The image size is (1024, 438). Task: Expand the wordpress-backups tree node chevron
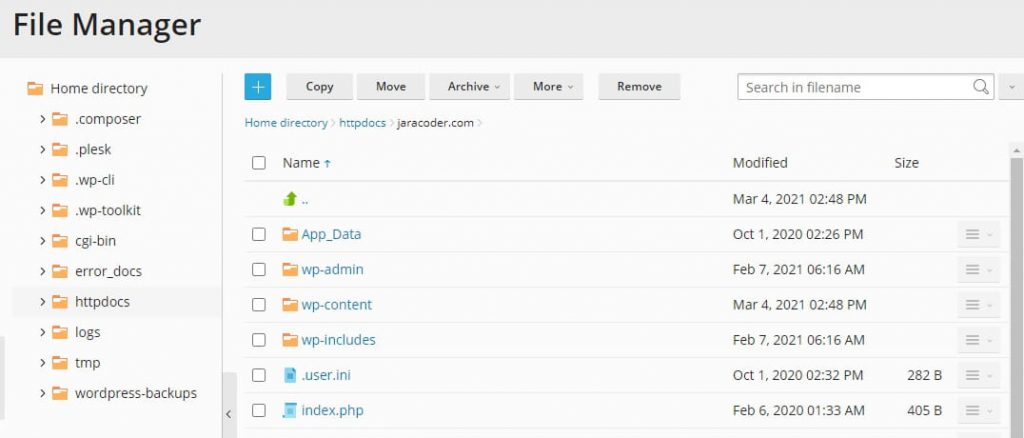click(42, 393)
